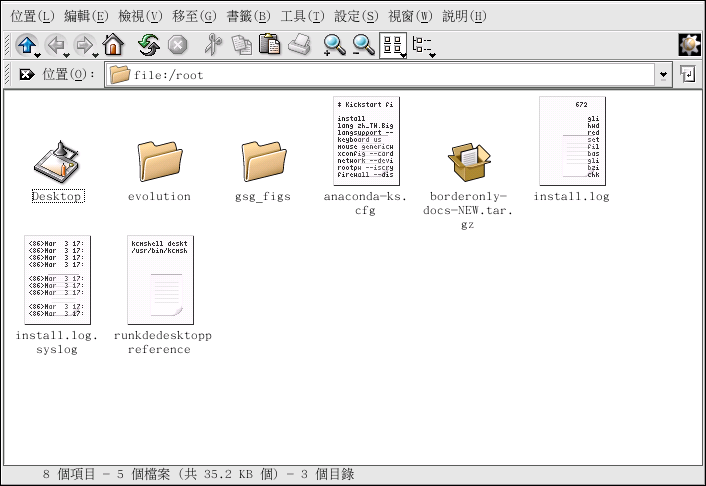Viewport: 706px width, 486px height.
Task: Click the Up directory arrow icon
Action: coord(26,45)
